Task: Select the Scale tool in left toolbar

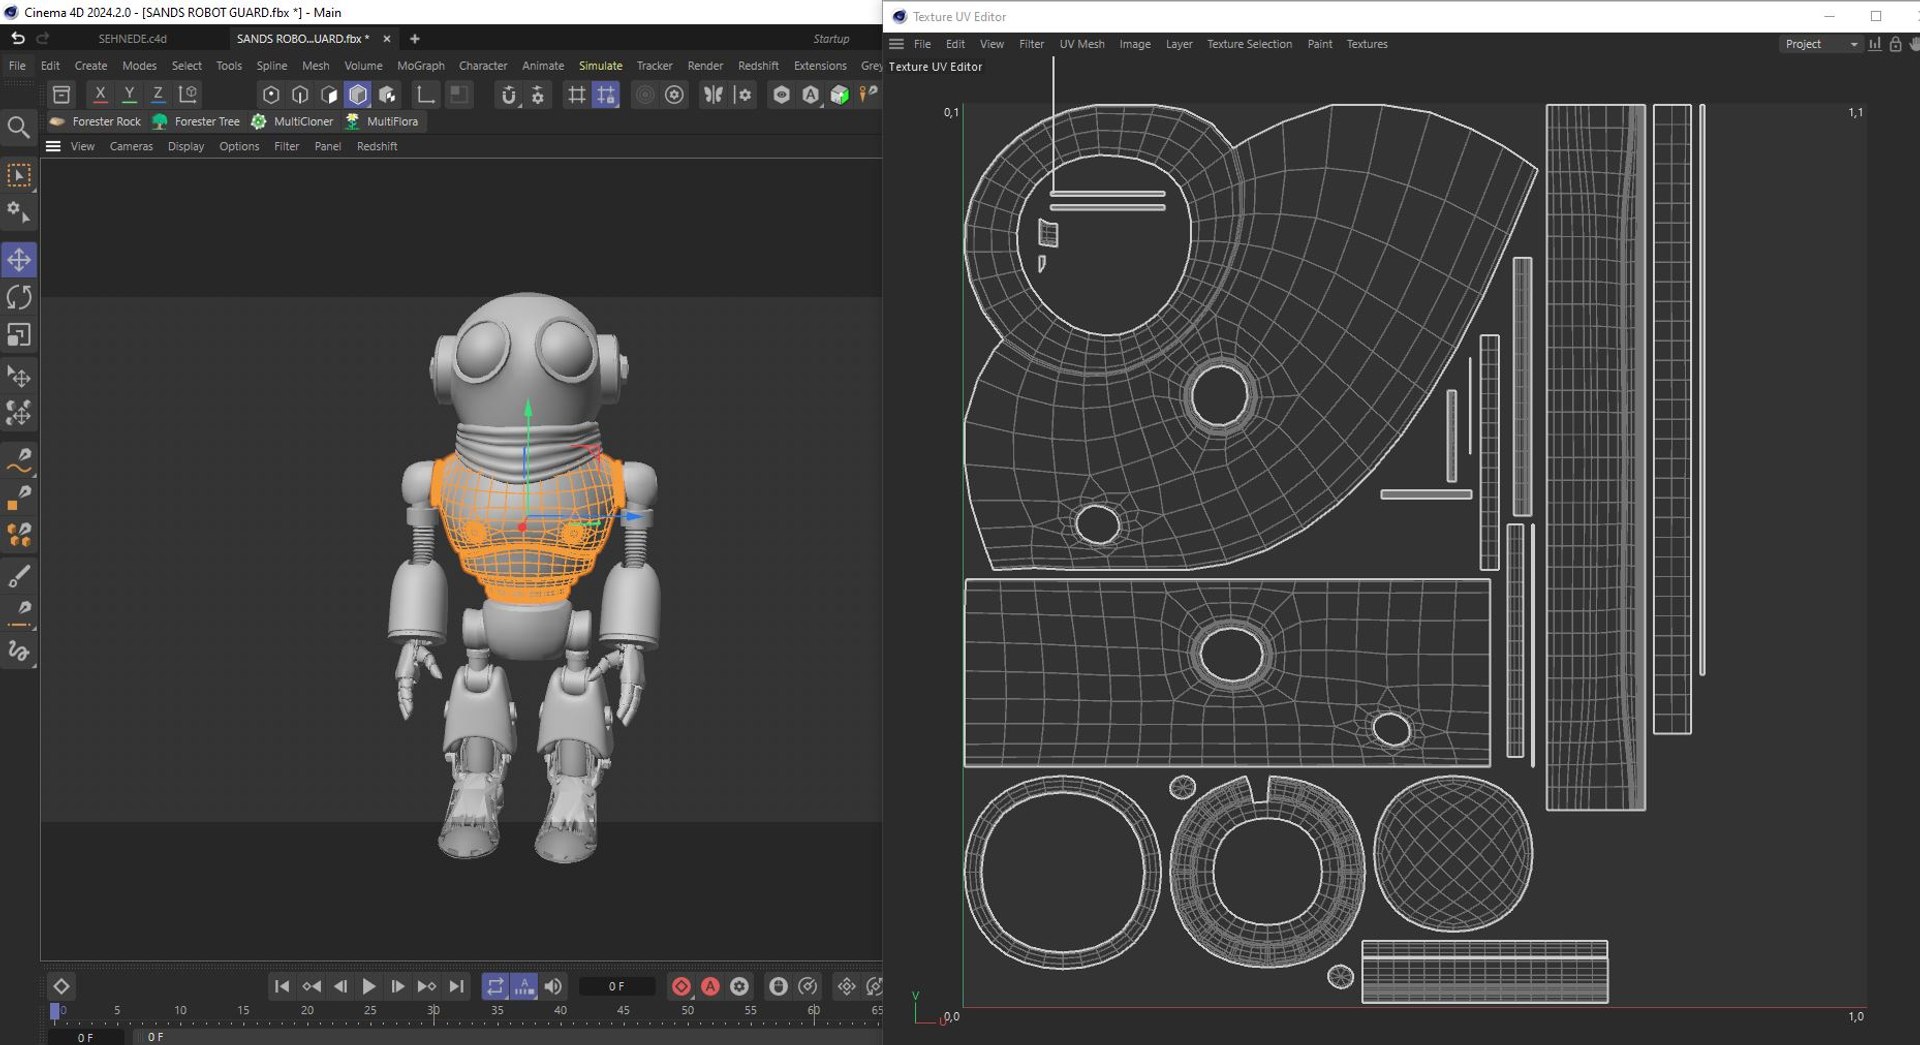Action: (x=19, y=335)
